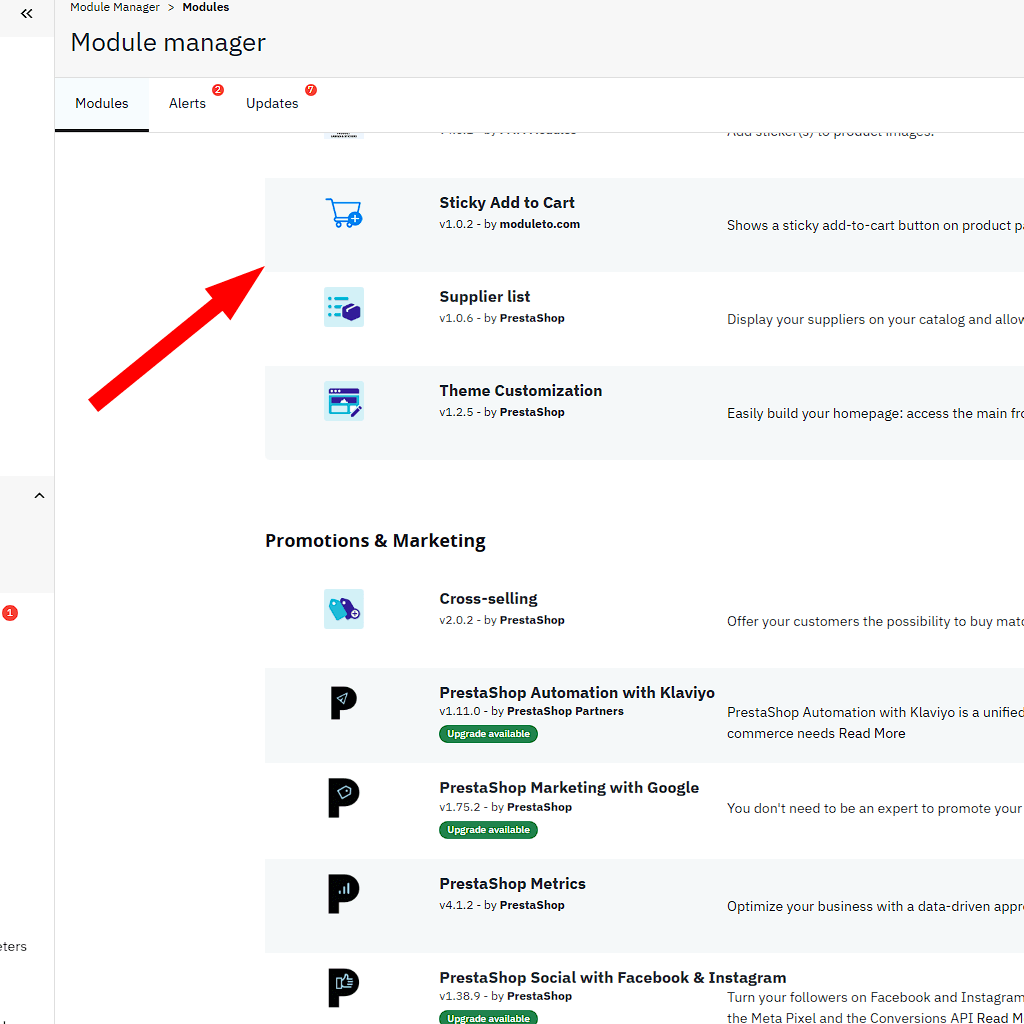Click the PrestaShop Marketing with Google icon
The image size is (1024, 1024).
tap(344, 797)
